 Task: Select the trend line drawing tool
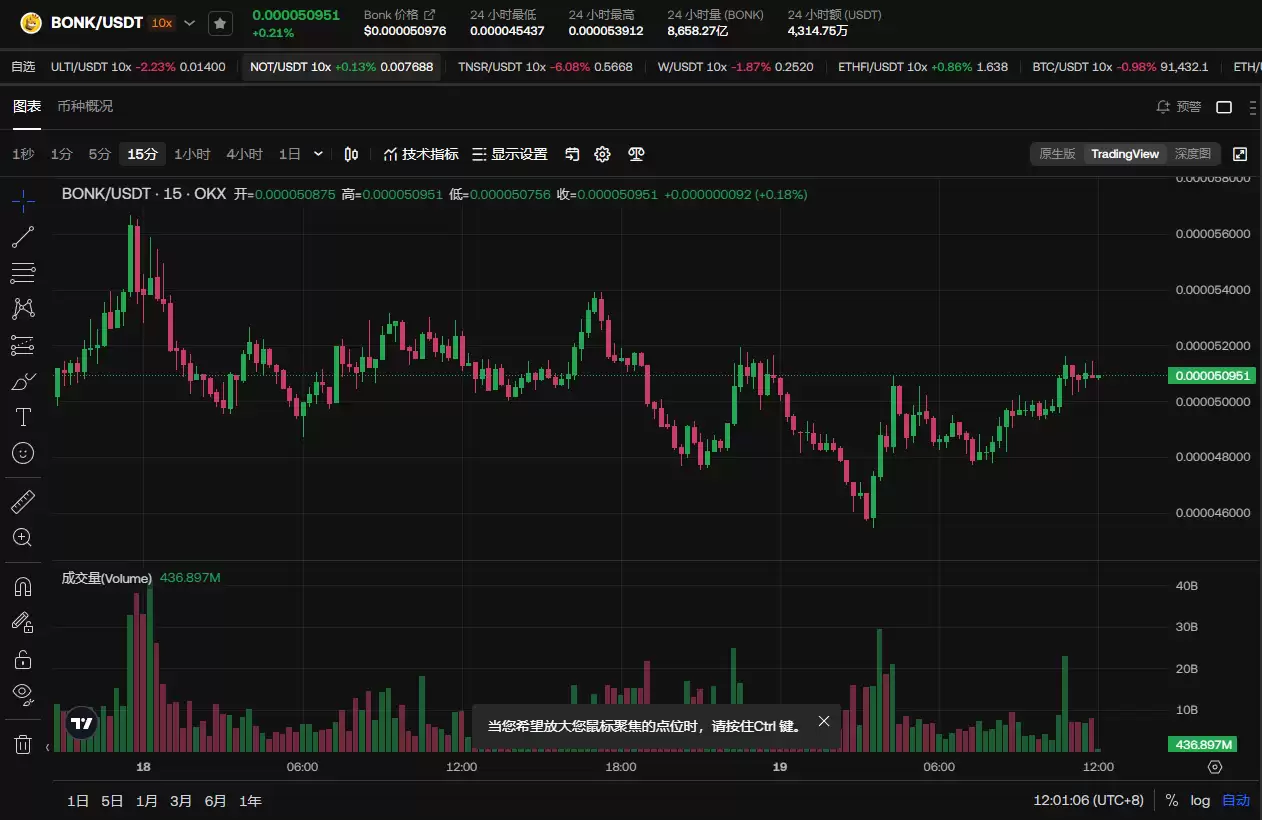pyautogui.click(x=23, y=237)
